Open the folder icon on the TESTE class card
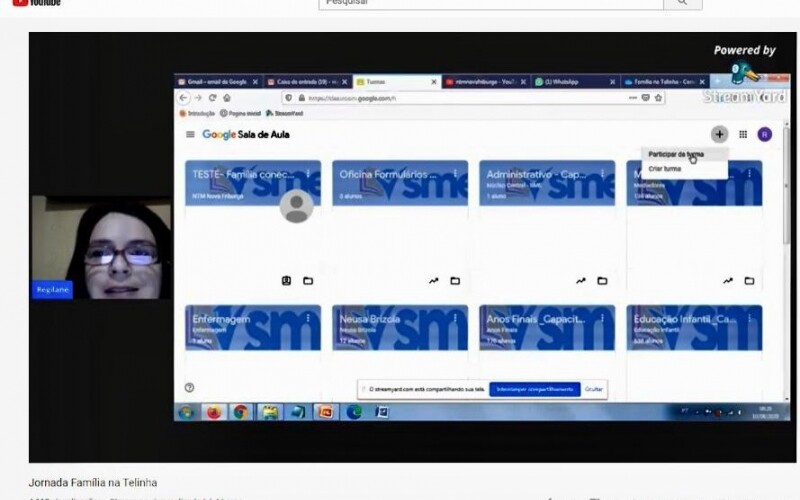Image resolution: width=800 pixels, height=500 pixels. pyautogui.click(x=308, y=281)
